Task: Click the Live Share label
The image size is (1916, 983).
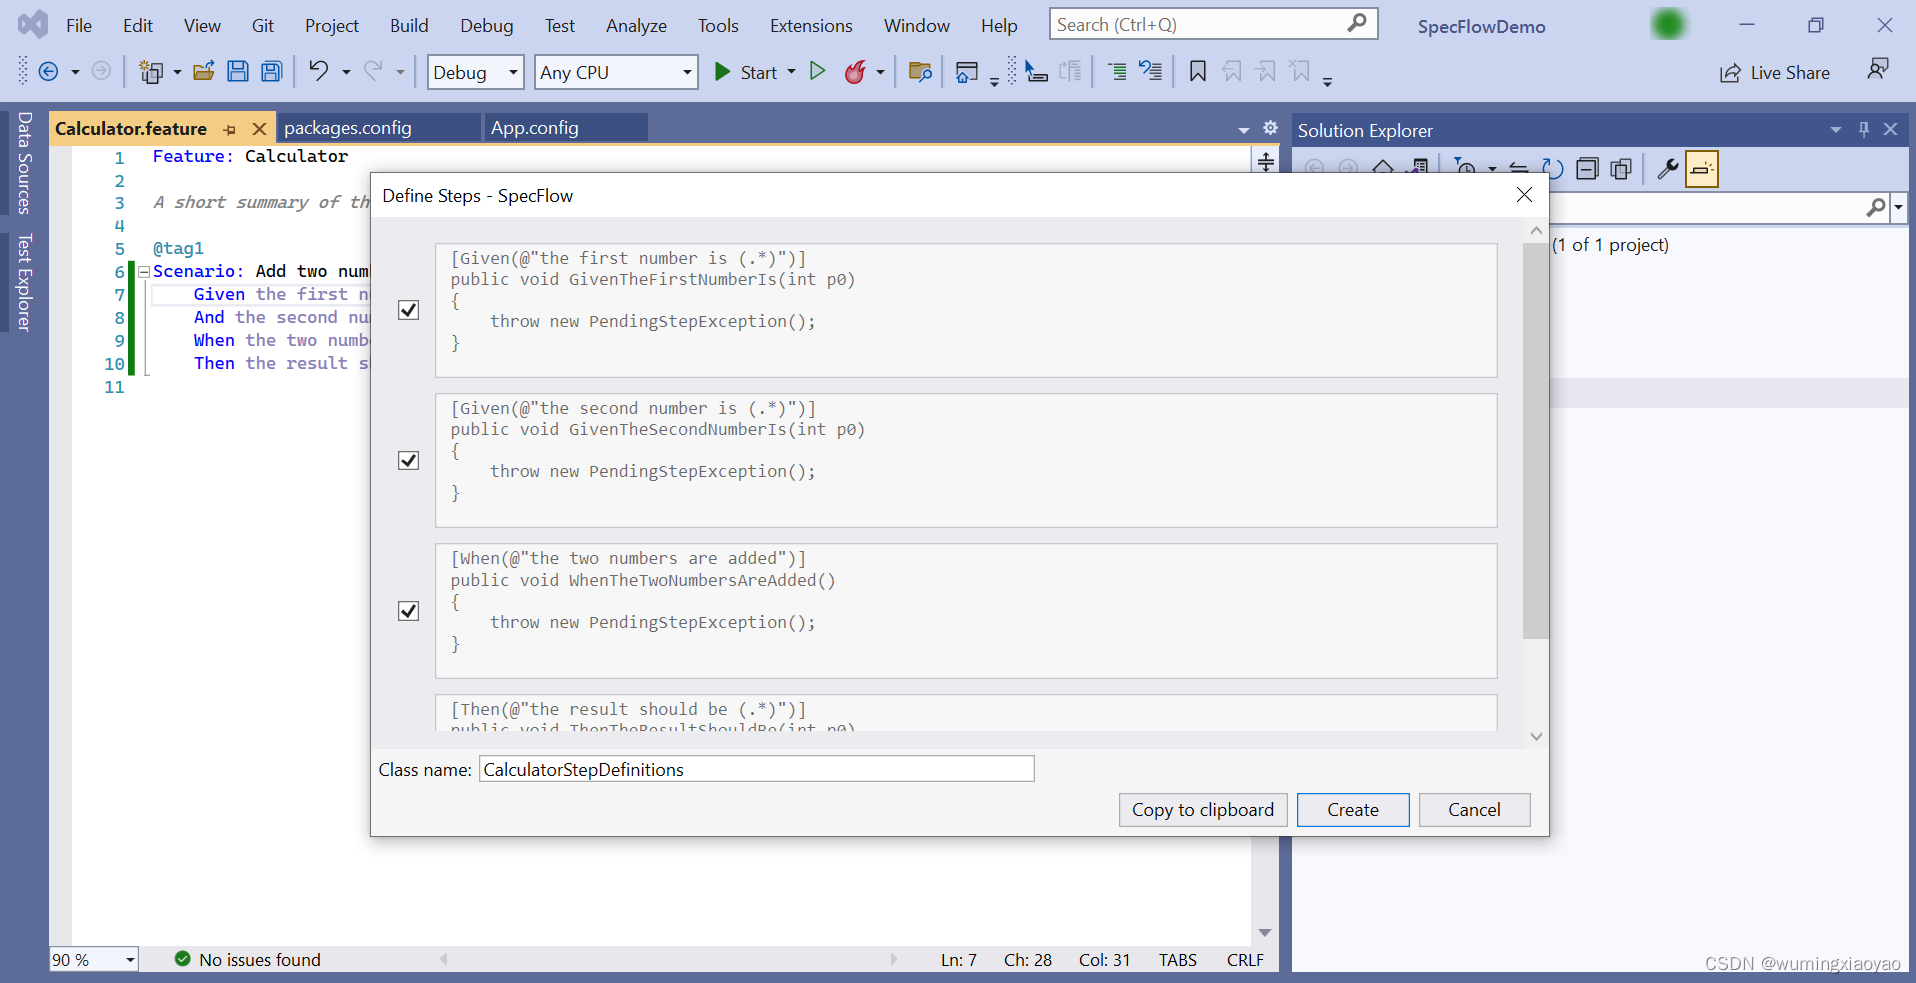Action: 1790,73
